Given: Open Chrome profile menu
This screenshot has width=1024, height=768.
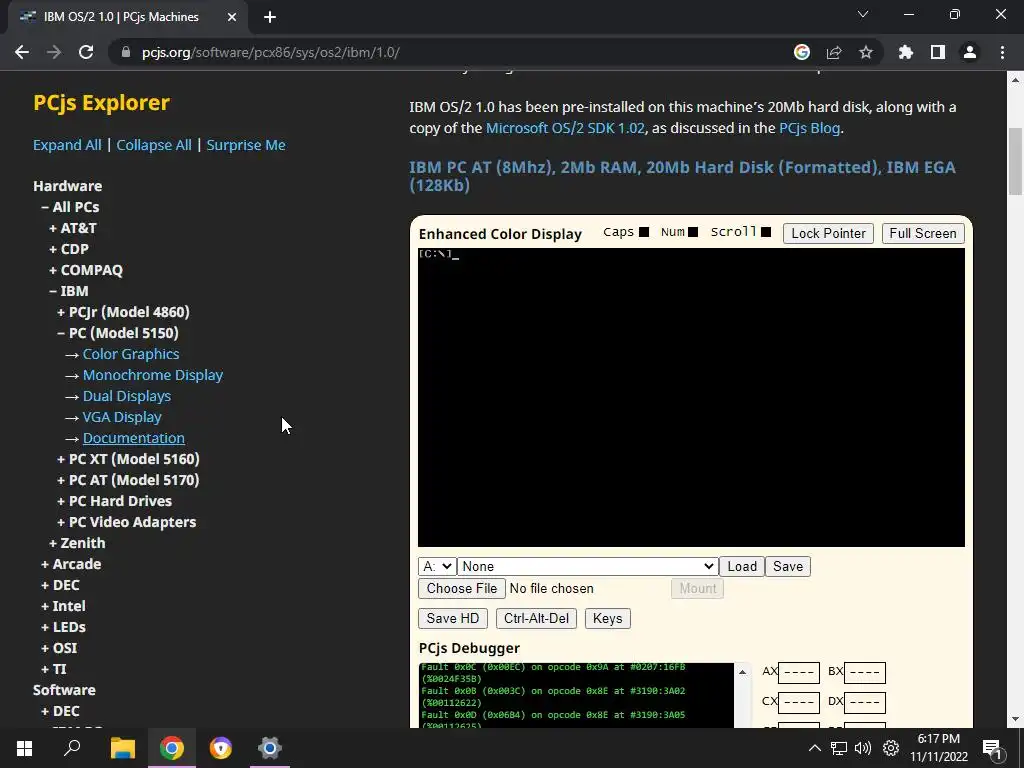Looking at the screenshot, I should click(x=970, y=52).
